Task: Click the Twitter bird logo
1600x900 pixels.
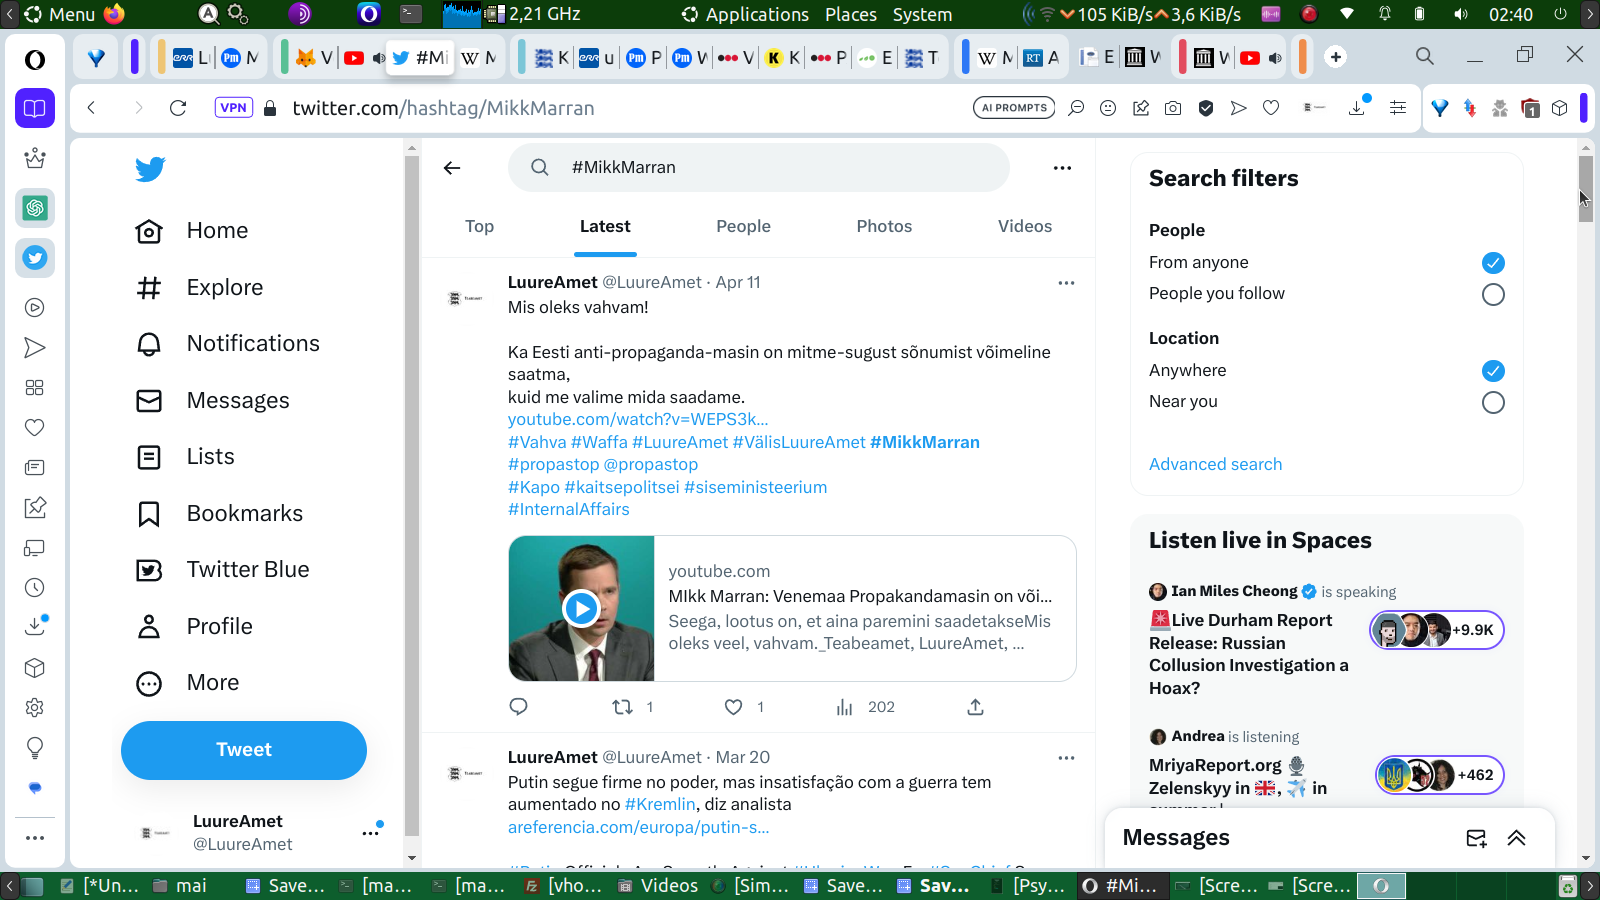Action: (150, 169)
